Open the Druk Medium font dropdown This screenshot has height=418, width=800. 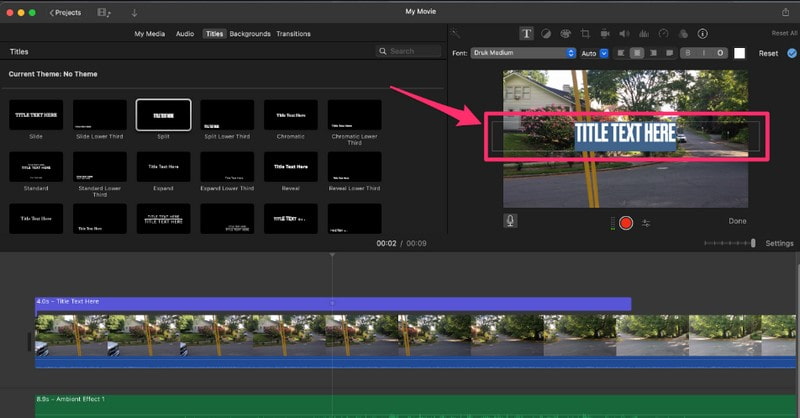pyautogui.click(x=526, y=53)
